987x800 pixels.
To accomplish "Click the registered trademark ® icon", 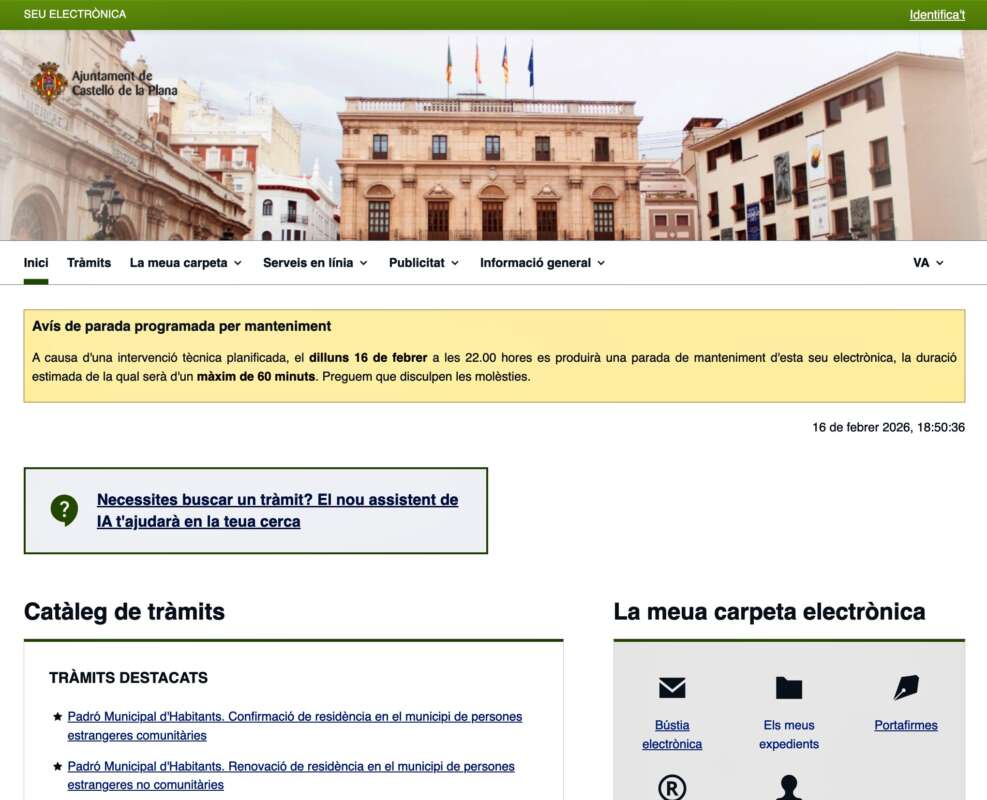I will [672, 789].
